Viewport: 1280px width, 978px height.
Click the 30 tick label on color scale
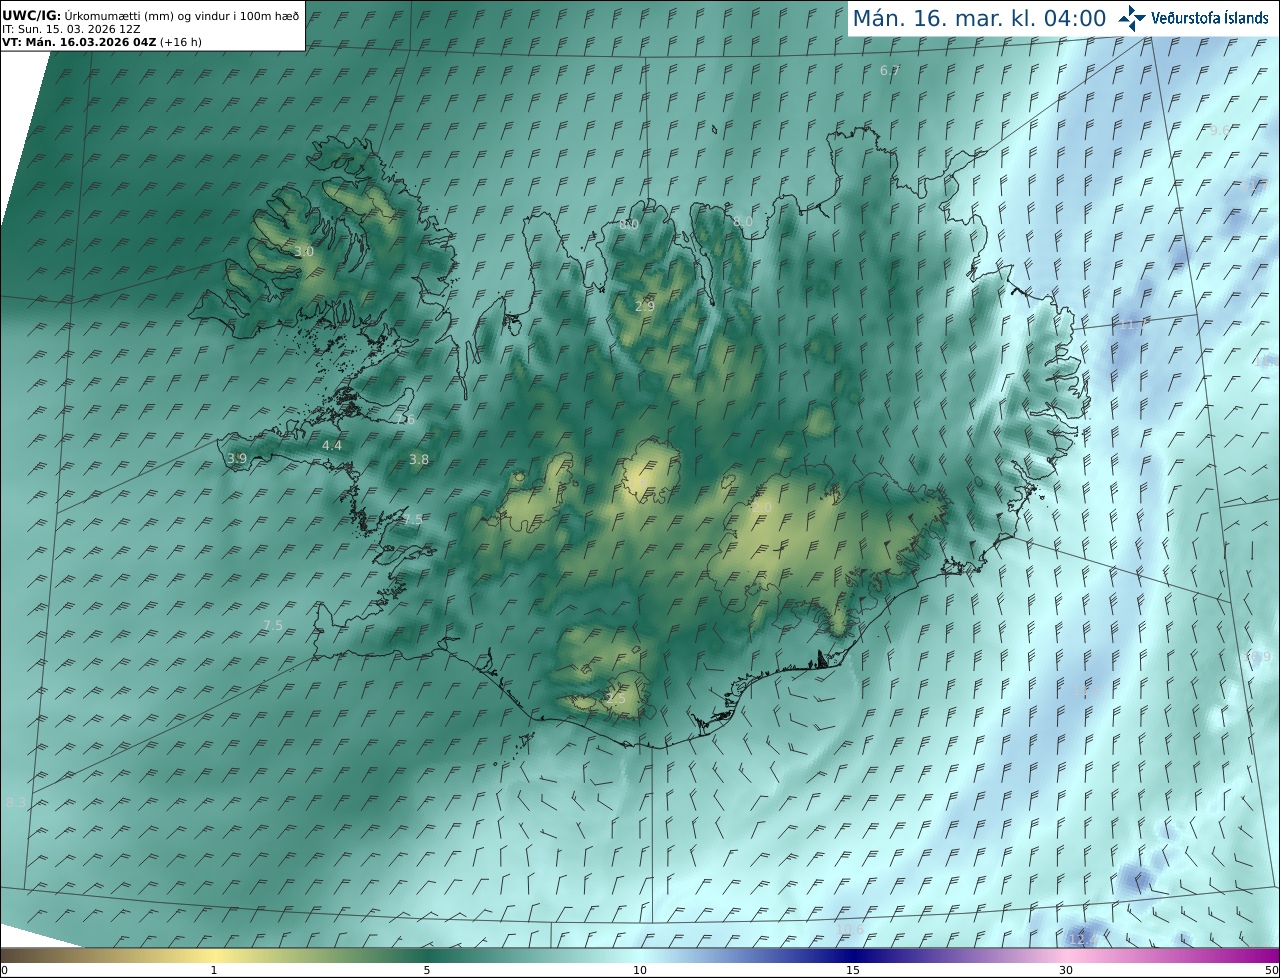[1066, 970]
